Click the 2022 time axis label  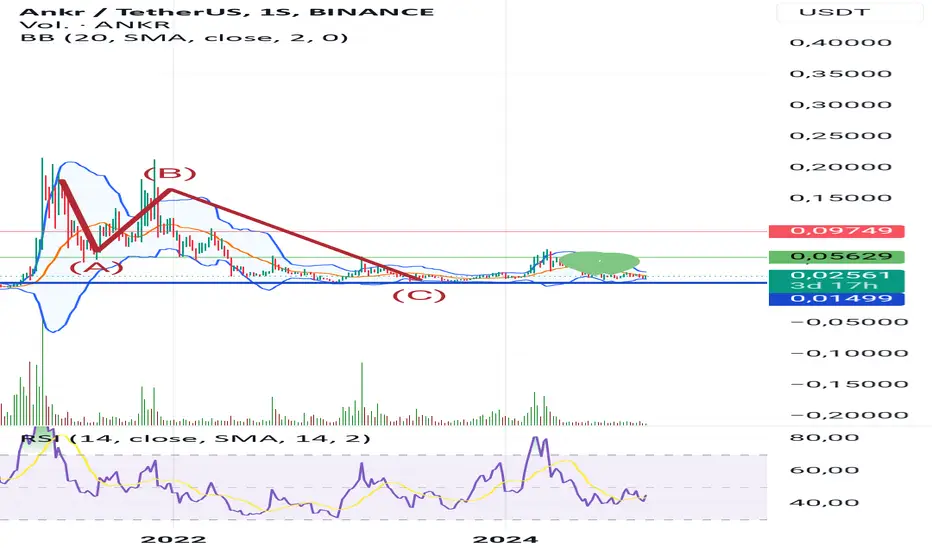(173, 539)
